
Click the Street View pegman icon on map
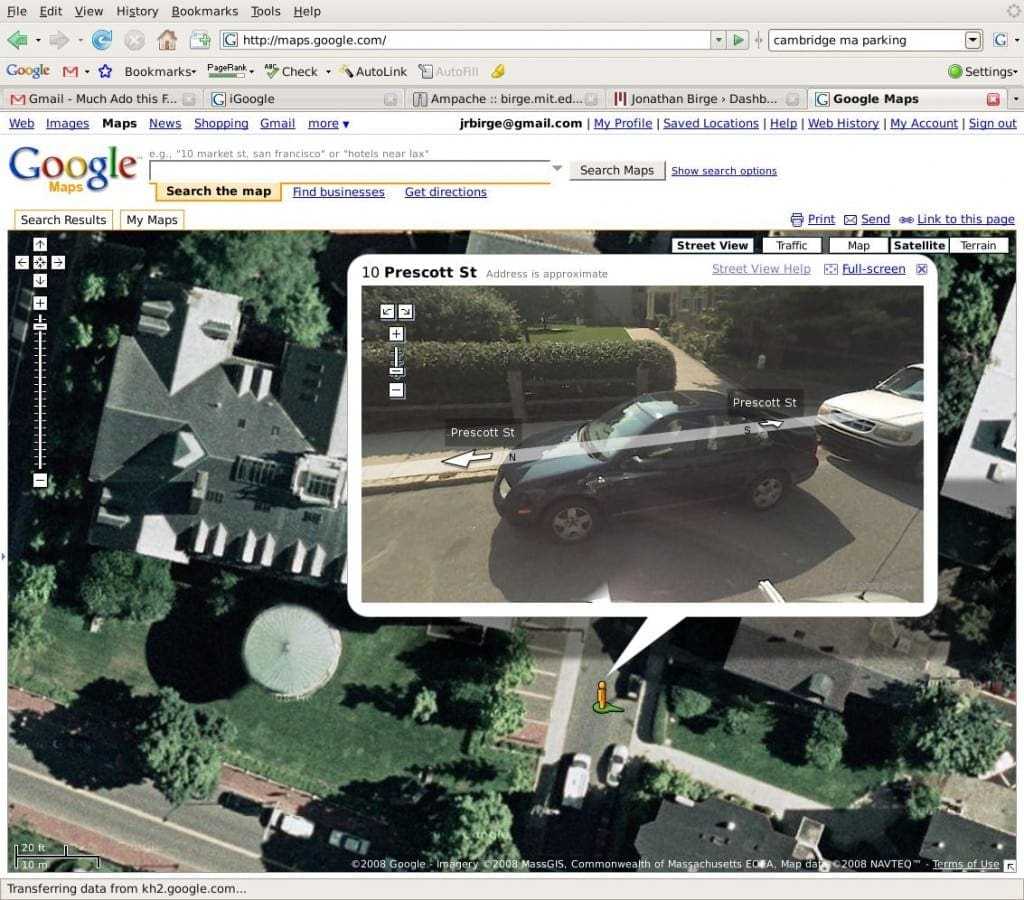click(x=602, y=697)
